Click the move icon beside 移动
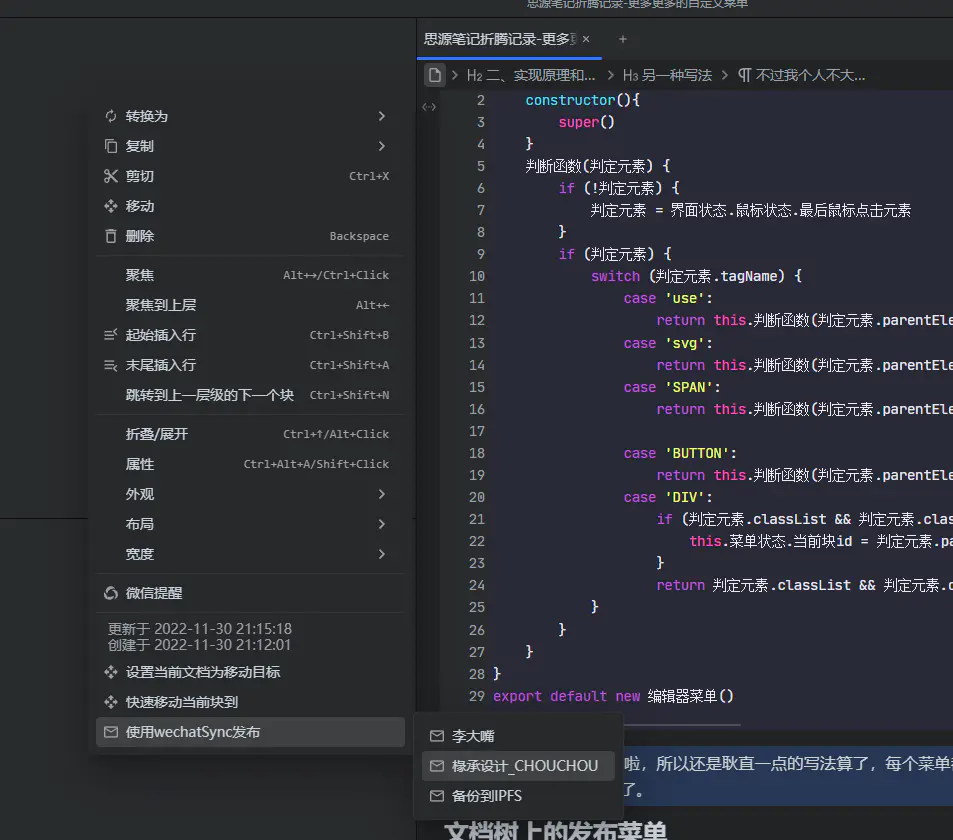This screenshot has width=953, height=840. (111, 206)
